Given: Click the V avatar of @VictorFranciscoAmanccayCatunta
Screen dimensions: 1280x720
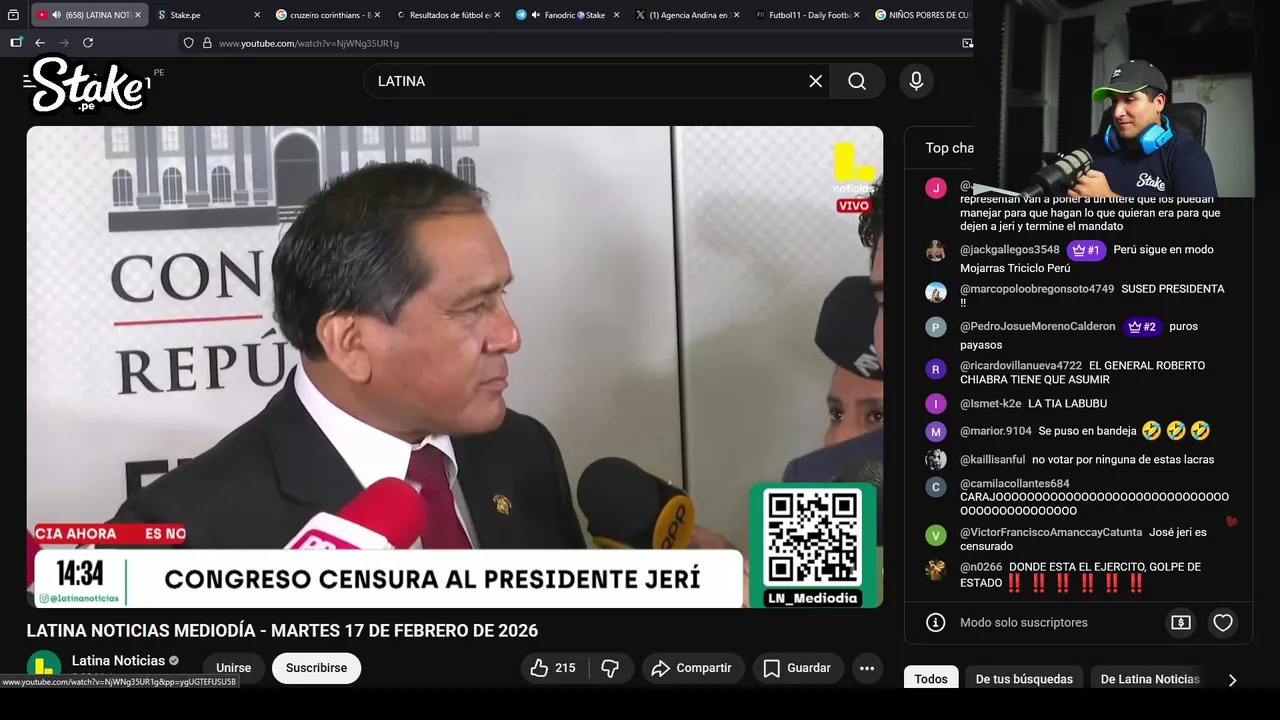Looking at the screenshot, I should (x=936, y=535).
